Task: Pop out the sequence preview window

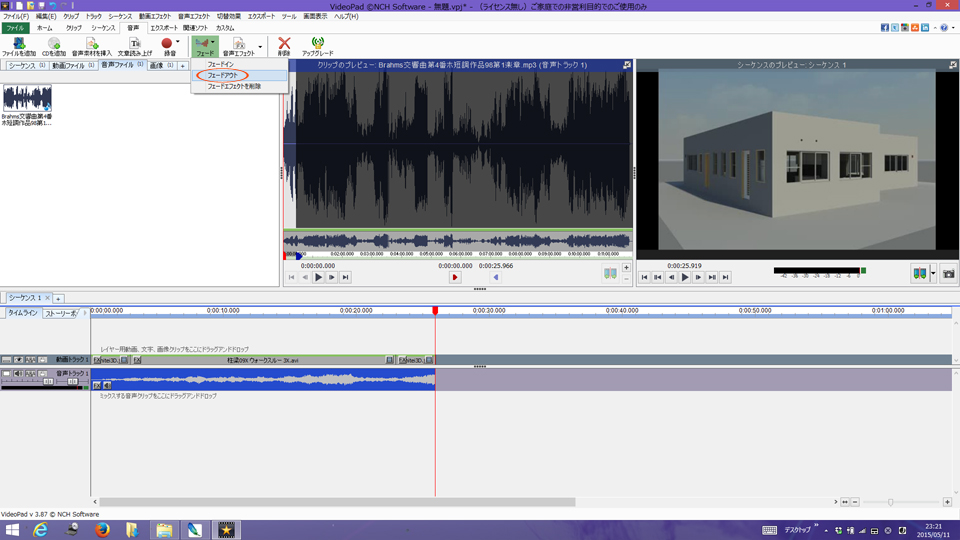Action: tap(953, 64)
